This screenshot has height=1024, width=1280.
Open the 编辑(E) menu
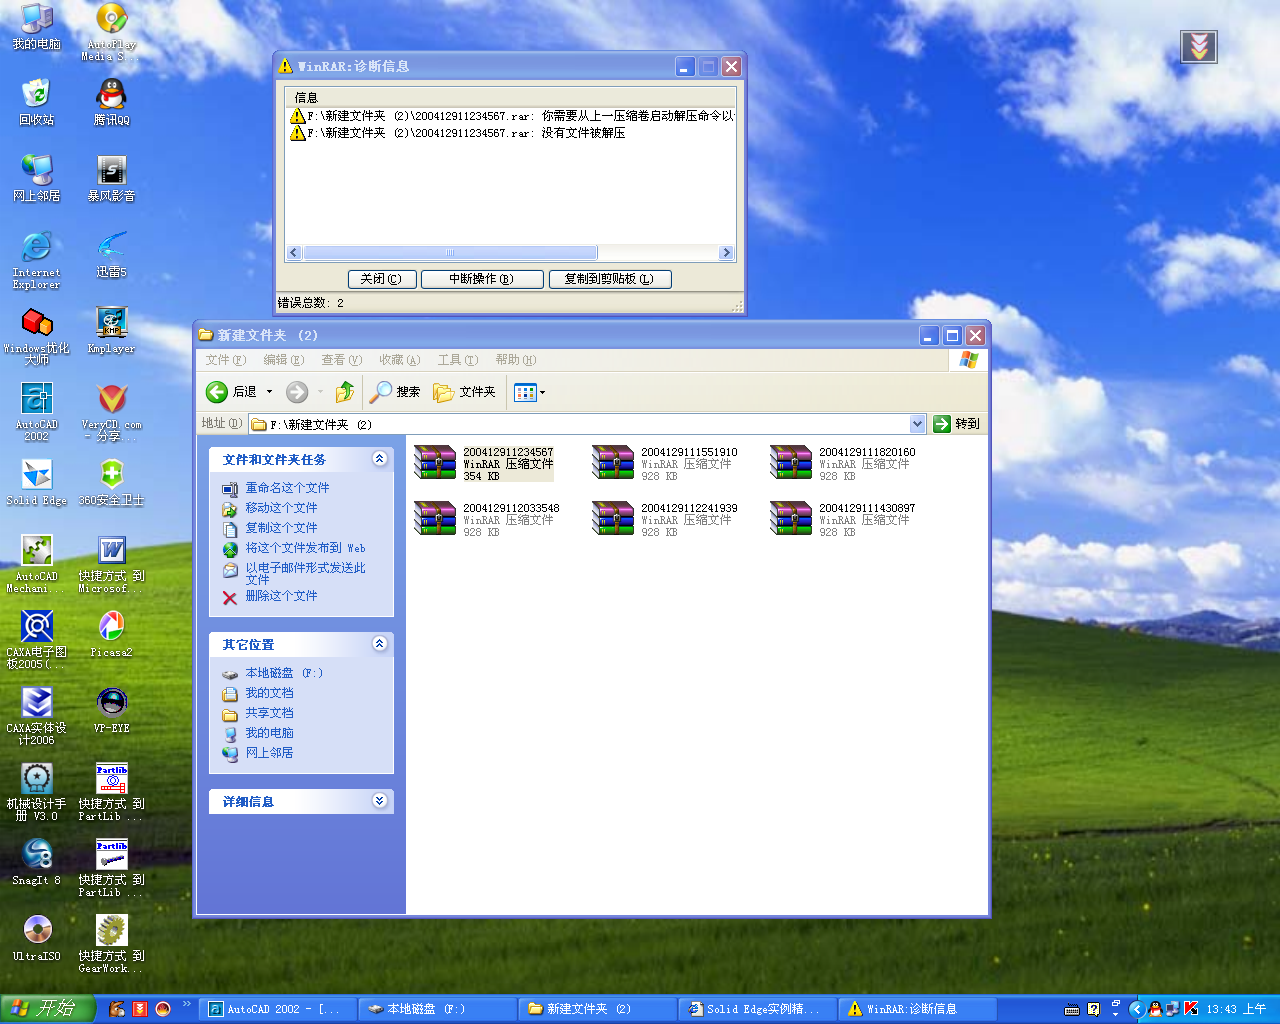pyautogui.click(x=283, y=360)
